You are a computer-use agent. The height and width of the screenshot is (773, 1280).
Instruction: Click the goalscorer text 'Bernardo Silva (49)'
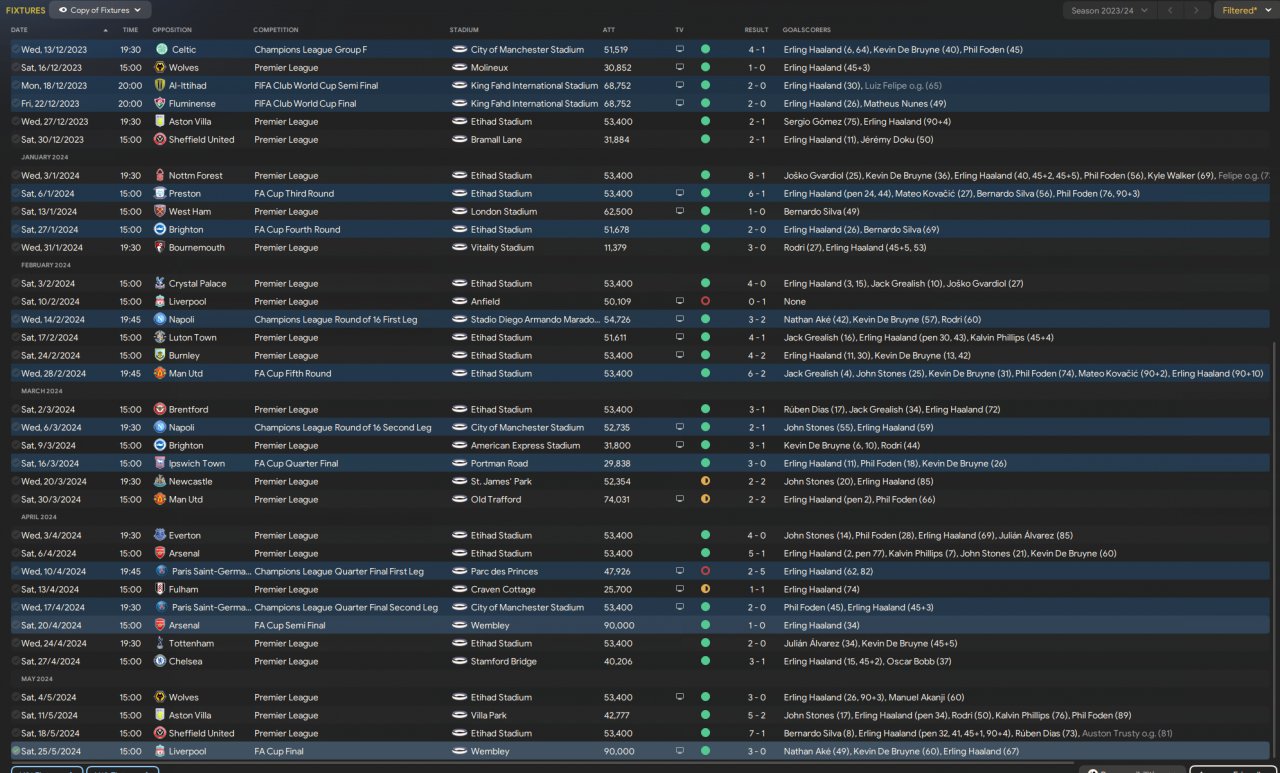822,211
